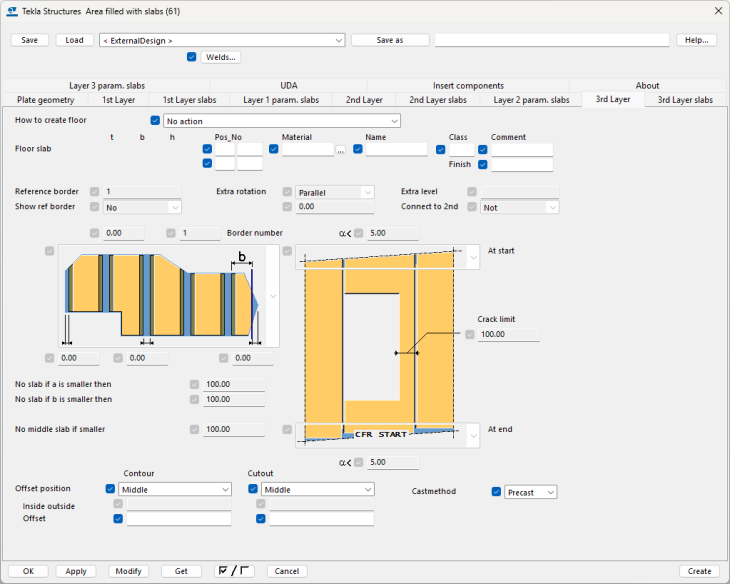The image size is (730, 584).
Task: Switch to the 3rd Layer slabs tab
Action: tap(685, 100)
